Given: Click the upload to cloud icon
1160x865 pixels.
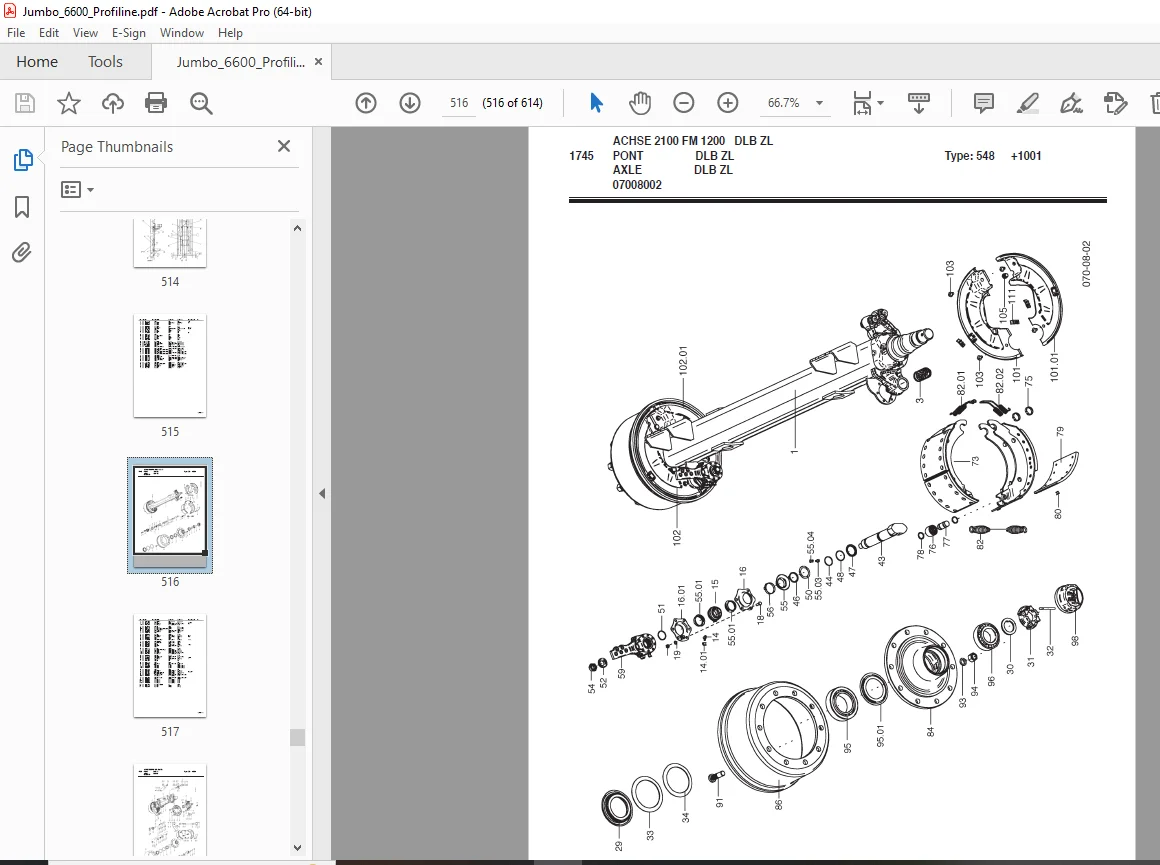Looking at the screenshot, I should [x=112, y=103].
